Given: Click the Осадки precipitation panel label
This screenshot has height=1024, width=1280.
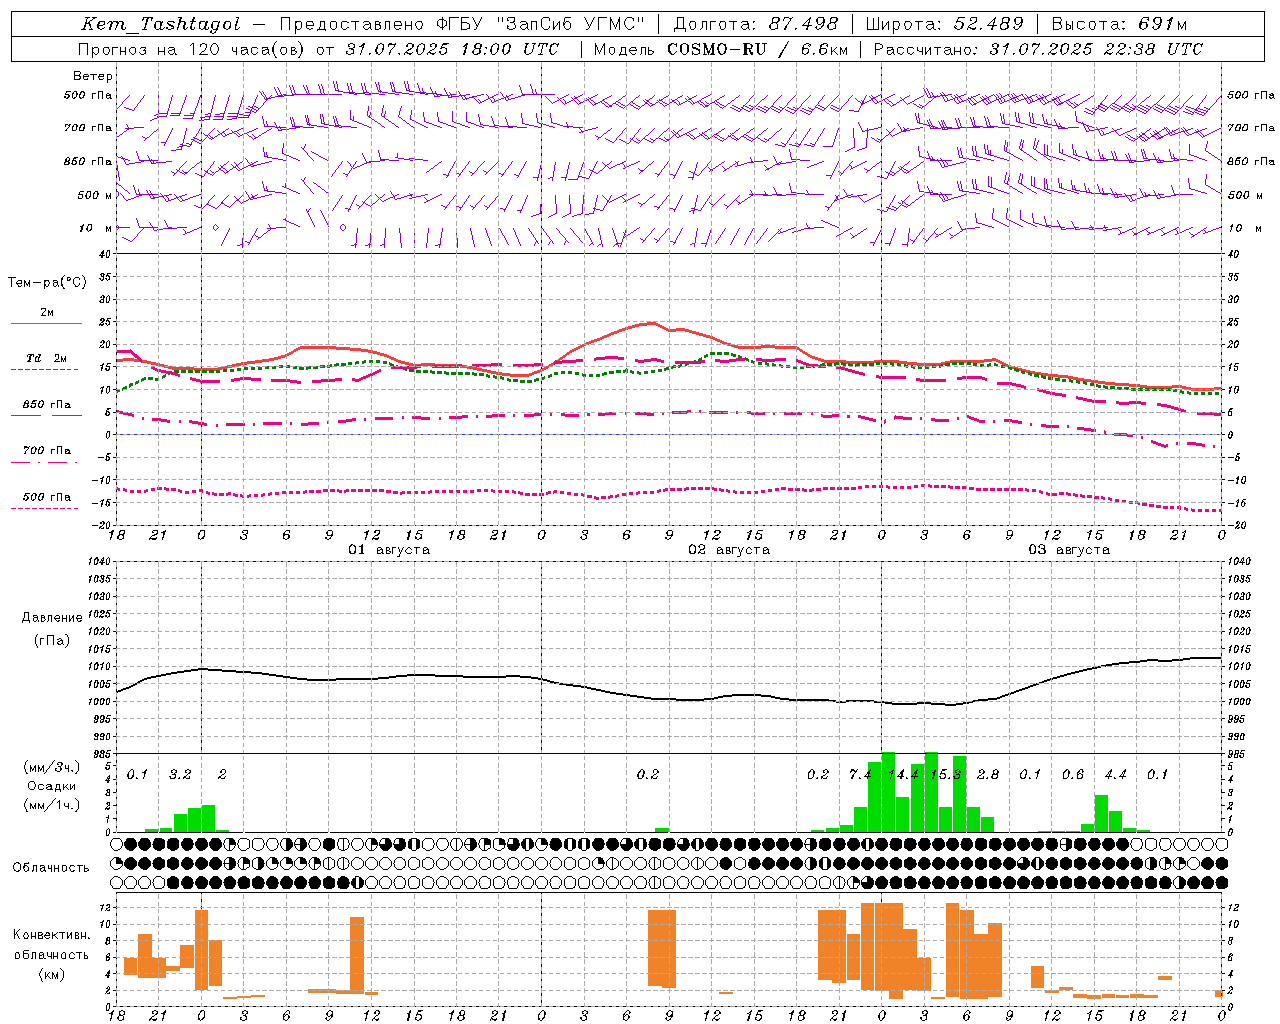Looking at the screenshot, I should pos(52,786).
